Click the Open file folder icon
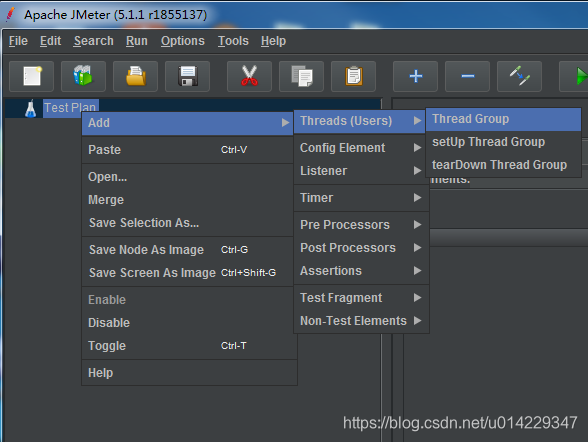The height and width of the screenshot is (442, 588). pos(135,76)
